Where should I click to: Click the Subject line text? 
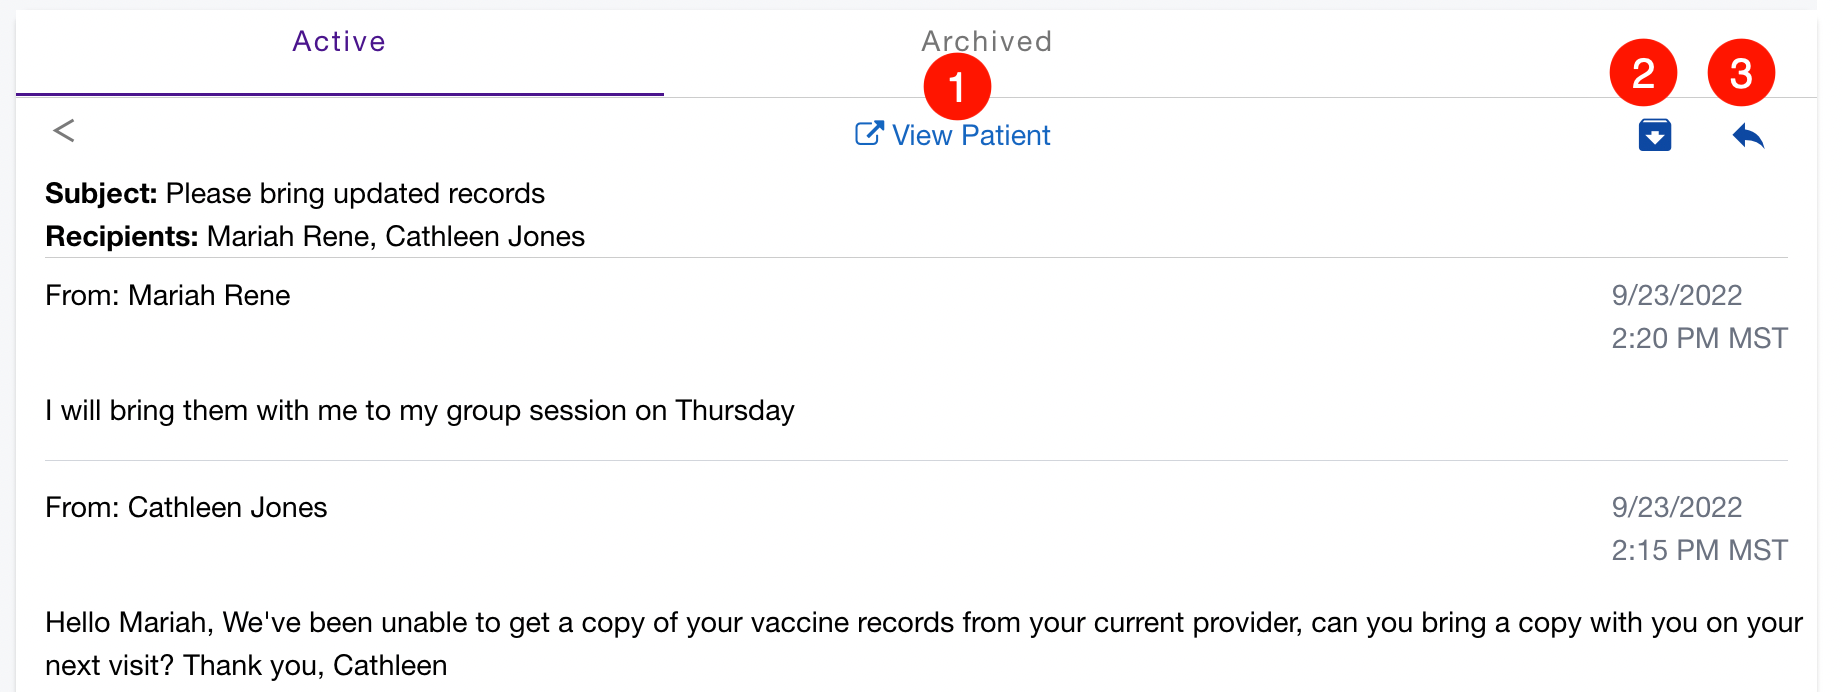point(295,193)
